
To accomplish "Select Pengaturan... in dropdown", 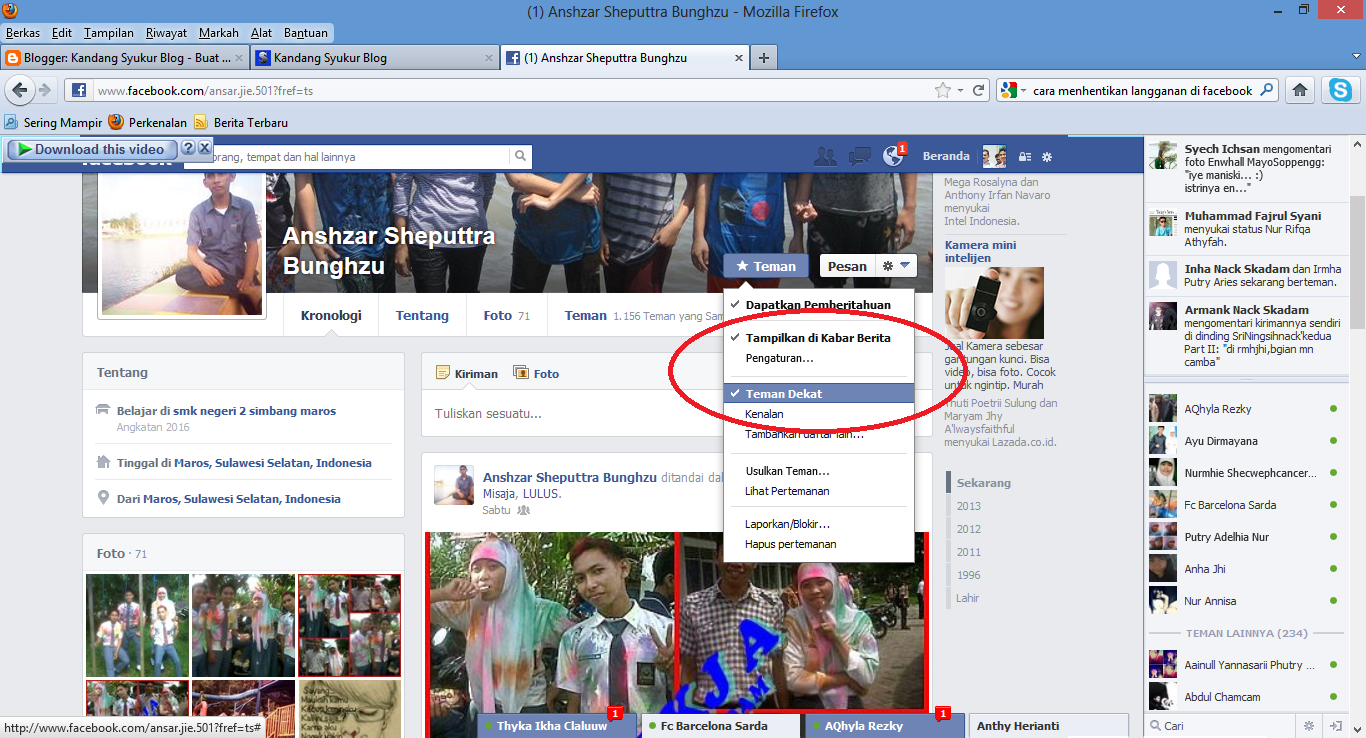I will pyautogui.click(x=818, y=358).
